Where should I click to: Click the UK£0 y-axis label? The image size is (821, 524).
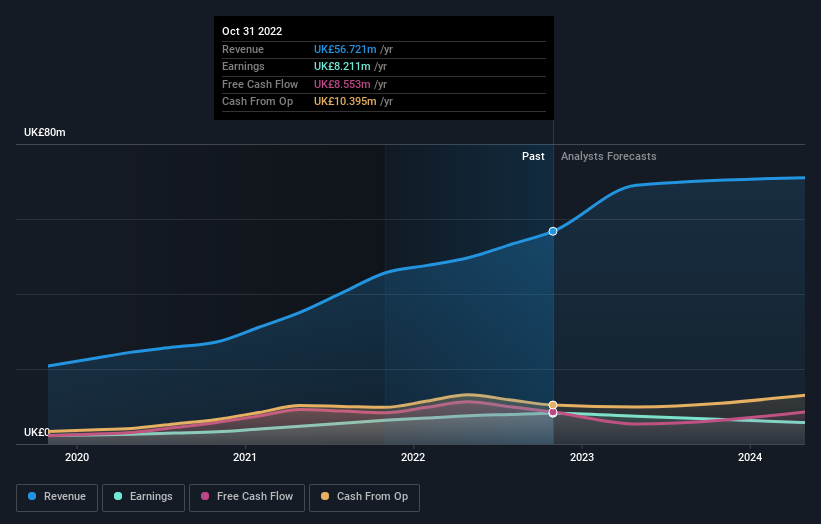pyautogui.click(x=36, y=432)
